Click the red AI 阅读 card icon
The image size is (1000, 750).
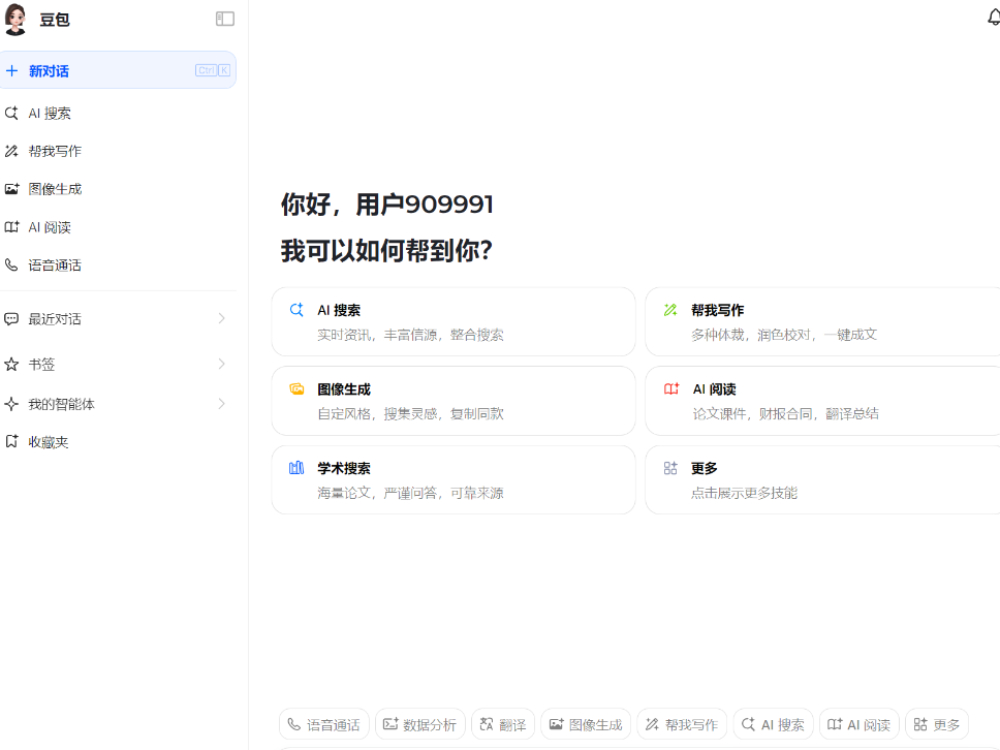(x=671, y=389)
